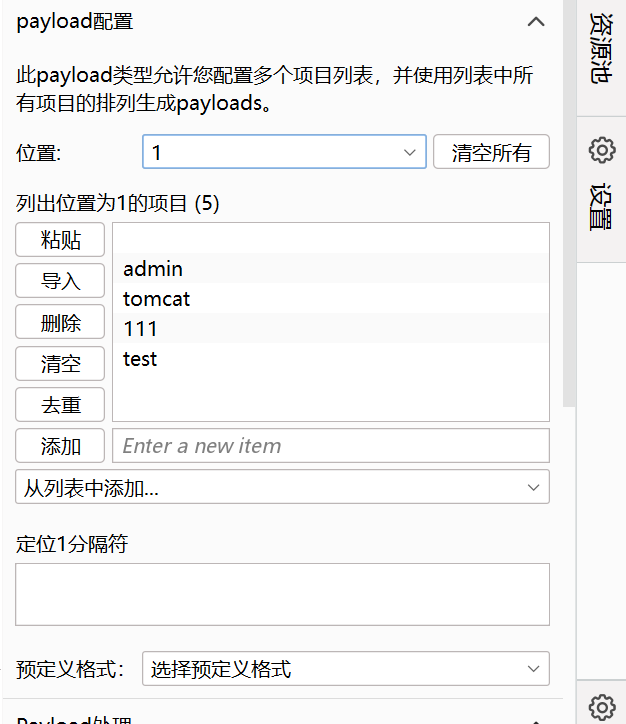
Task: Click the 添加 button
Action: (x=60, y=446)
